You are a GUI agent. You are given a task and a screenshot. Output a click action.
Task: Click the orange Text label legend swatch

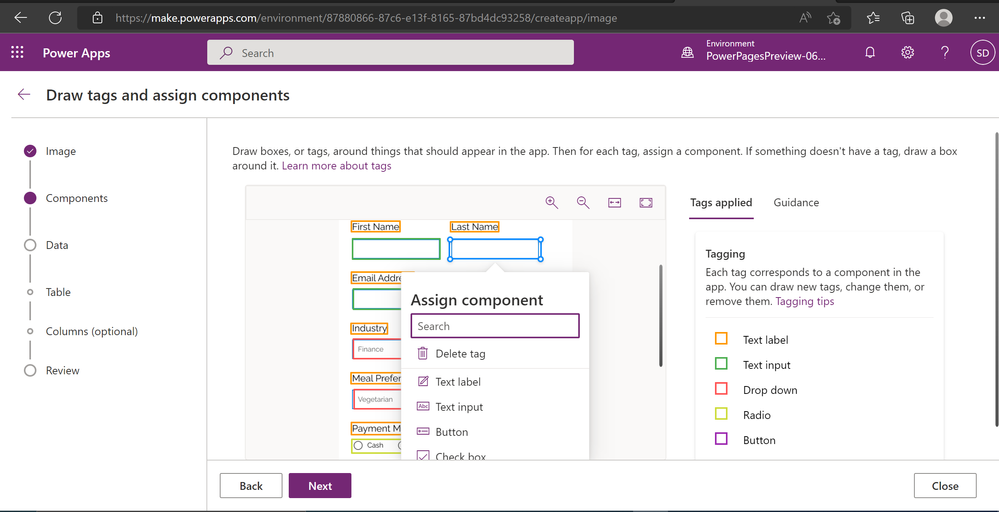pyautogui.click(x=721, y=338)
